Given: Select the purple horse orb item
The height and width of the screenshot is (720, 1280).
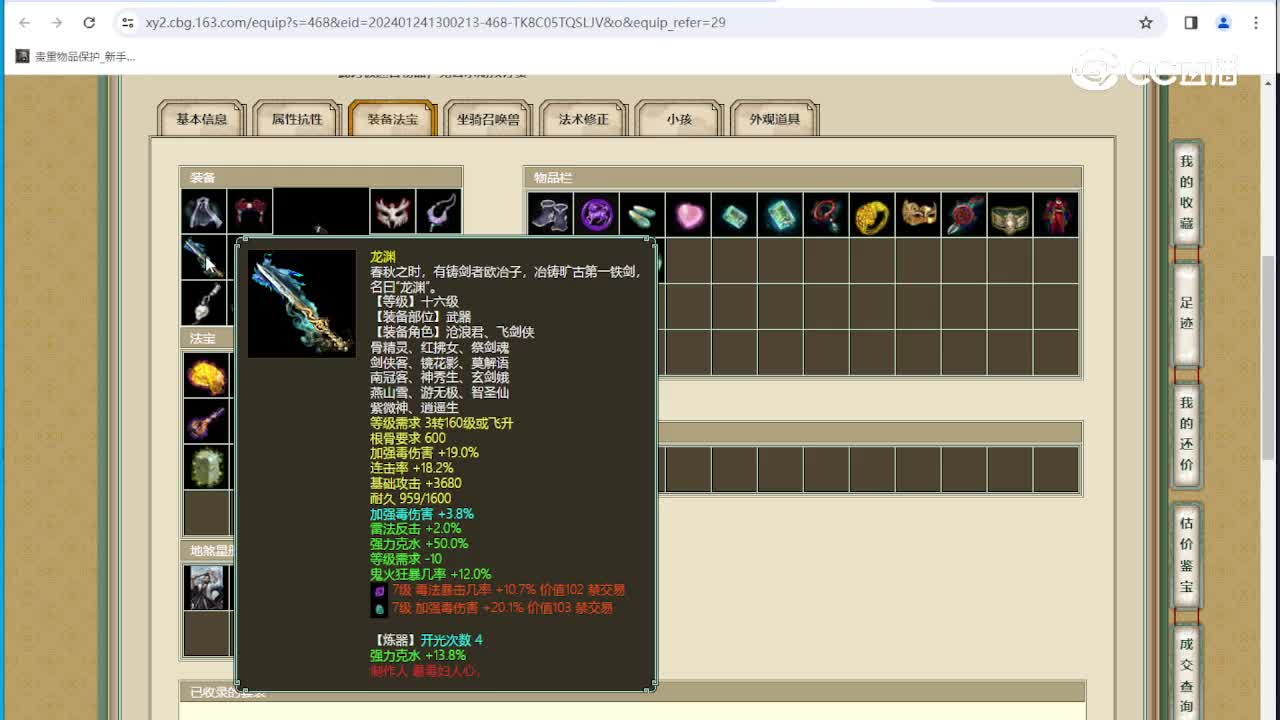Looking at the screenshot, I should [x=596, y=214].
